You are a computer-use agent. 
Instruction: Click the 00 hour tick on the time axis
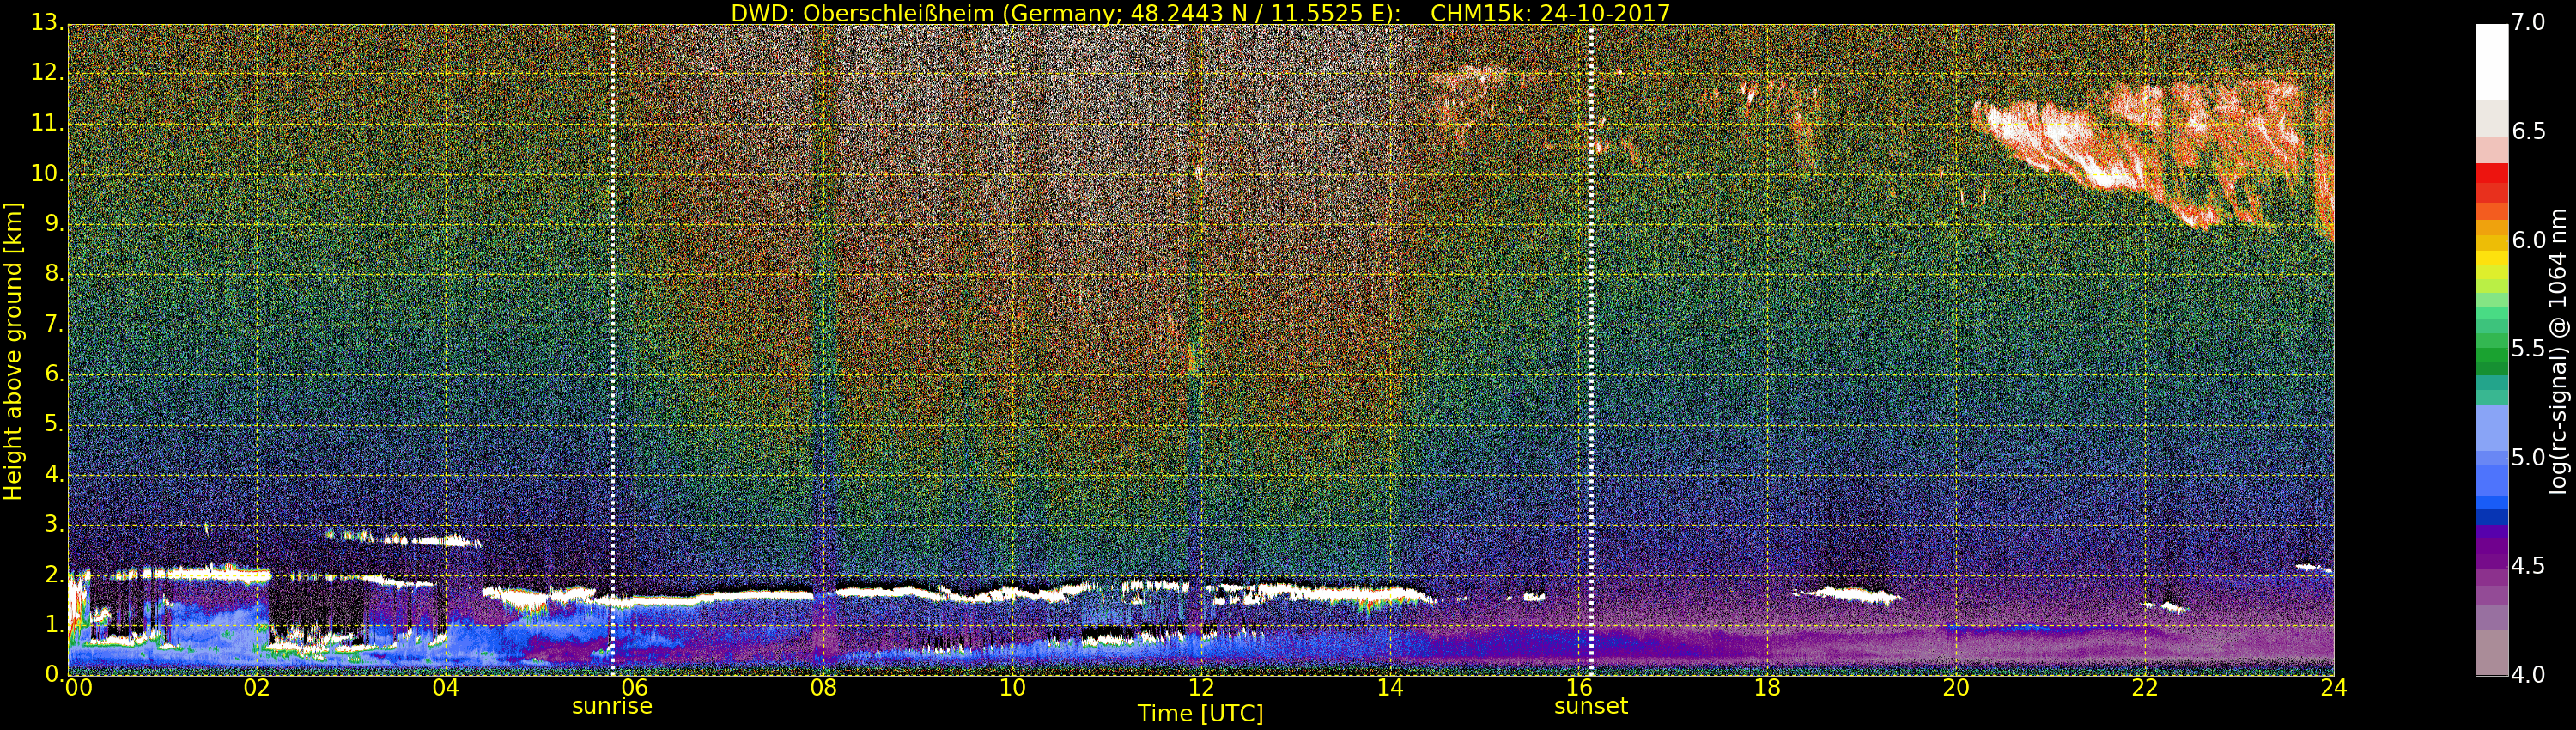(78, 688)
